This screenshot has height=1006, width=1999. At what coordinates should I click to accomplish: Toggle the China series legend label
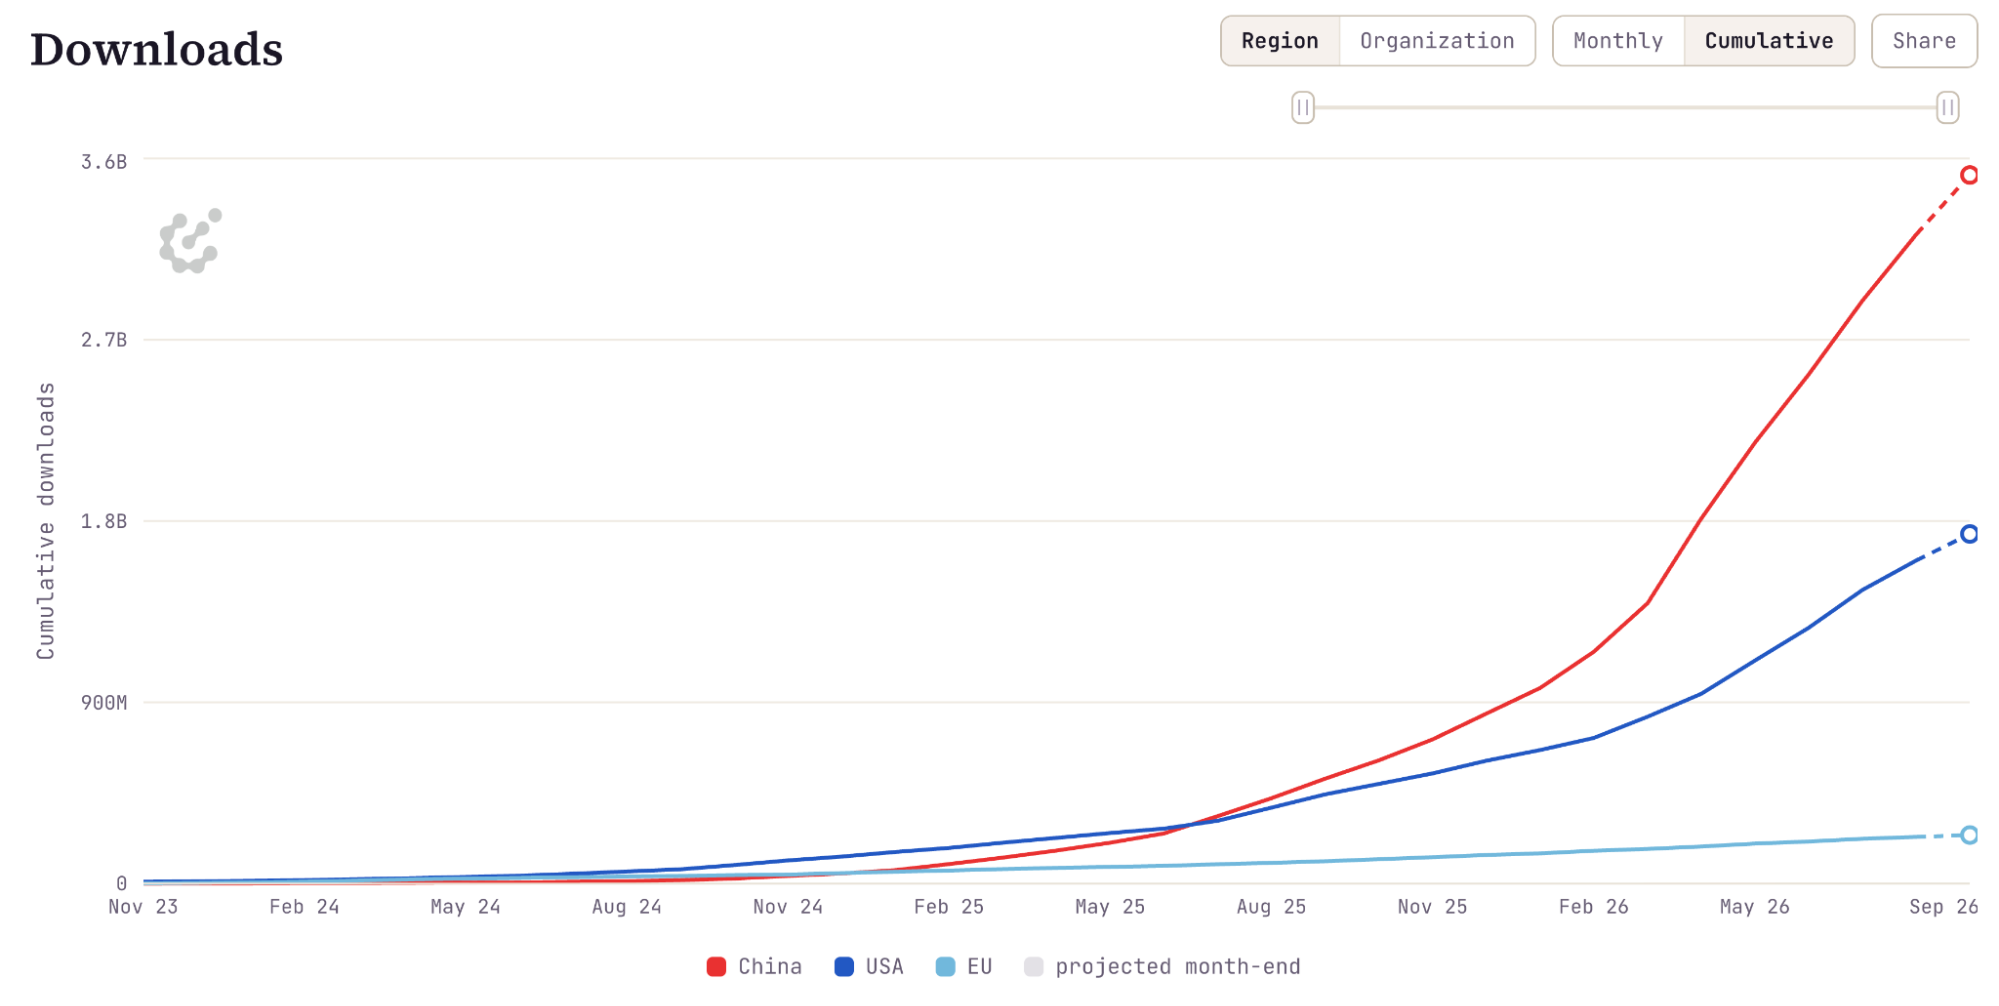(x=770, y=966)
